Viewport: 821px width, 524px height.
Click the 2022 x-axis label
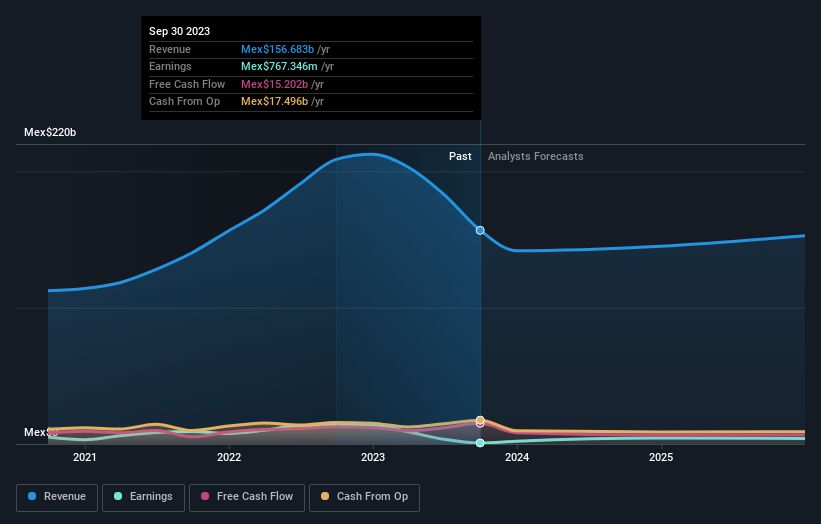pyautogui.click(x=229, y=457)
